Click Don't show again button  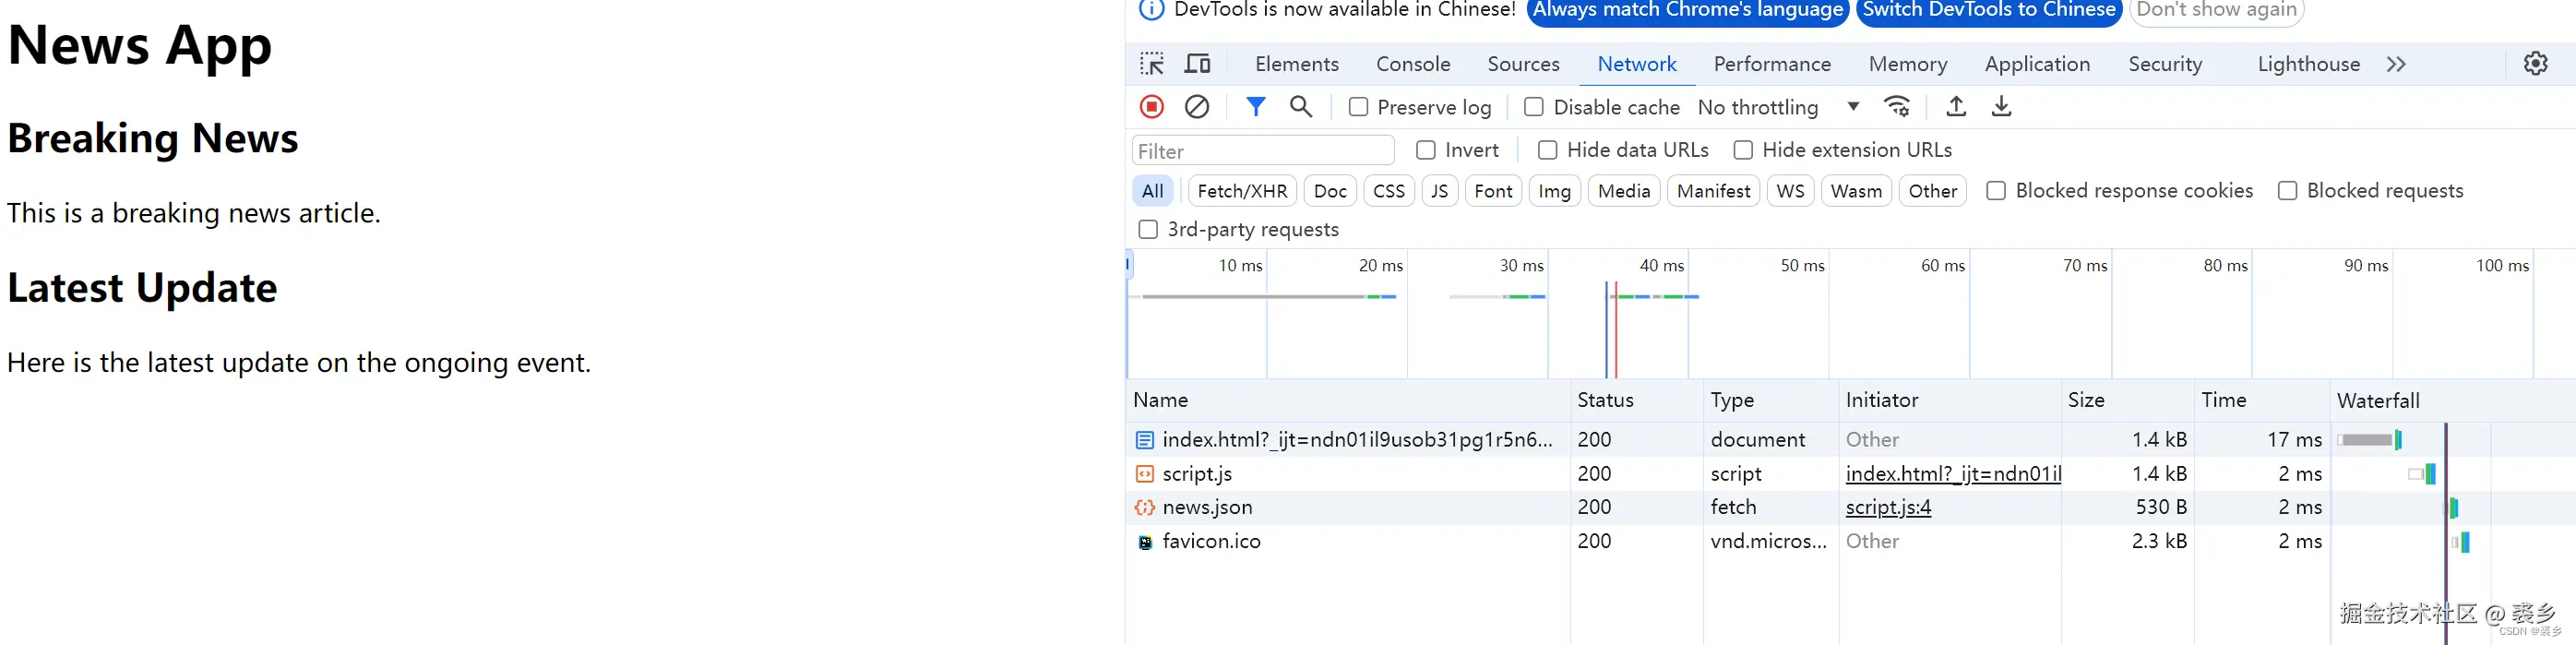click(2217, 11)
